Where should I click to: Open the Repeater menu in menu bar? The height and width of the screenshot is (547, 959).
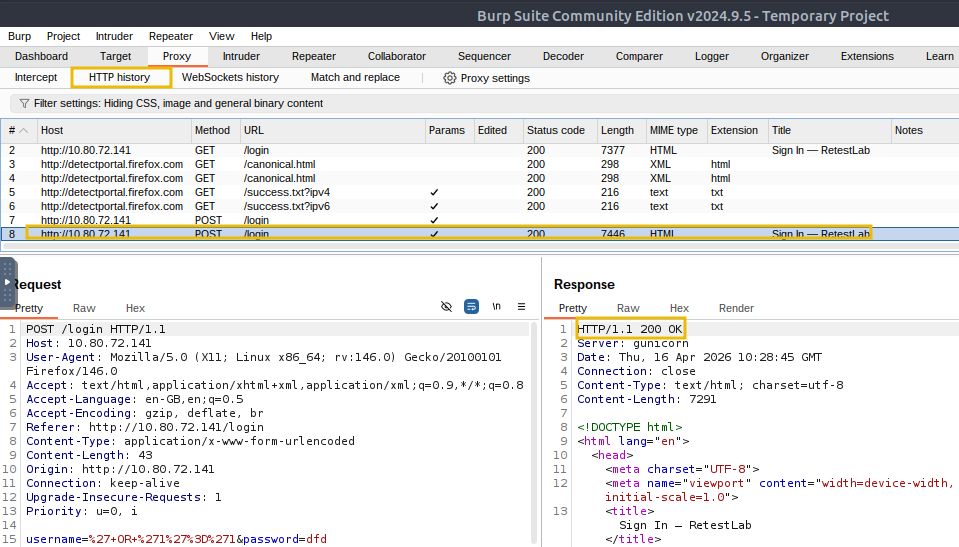171,36
